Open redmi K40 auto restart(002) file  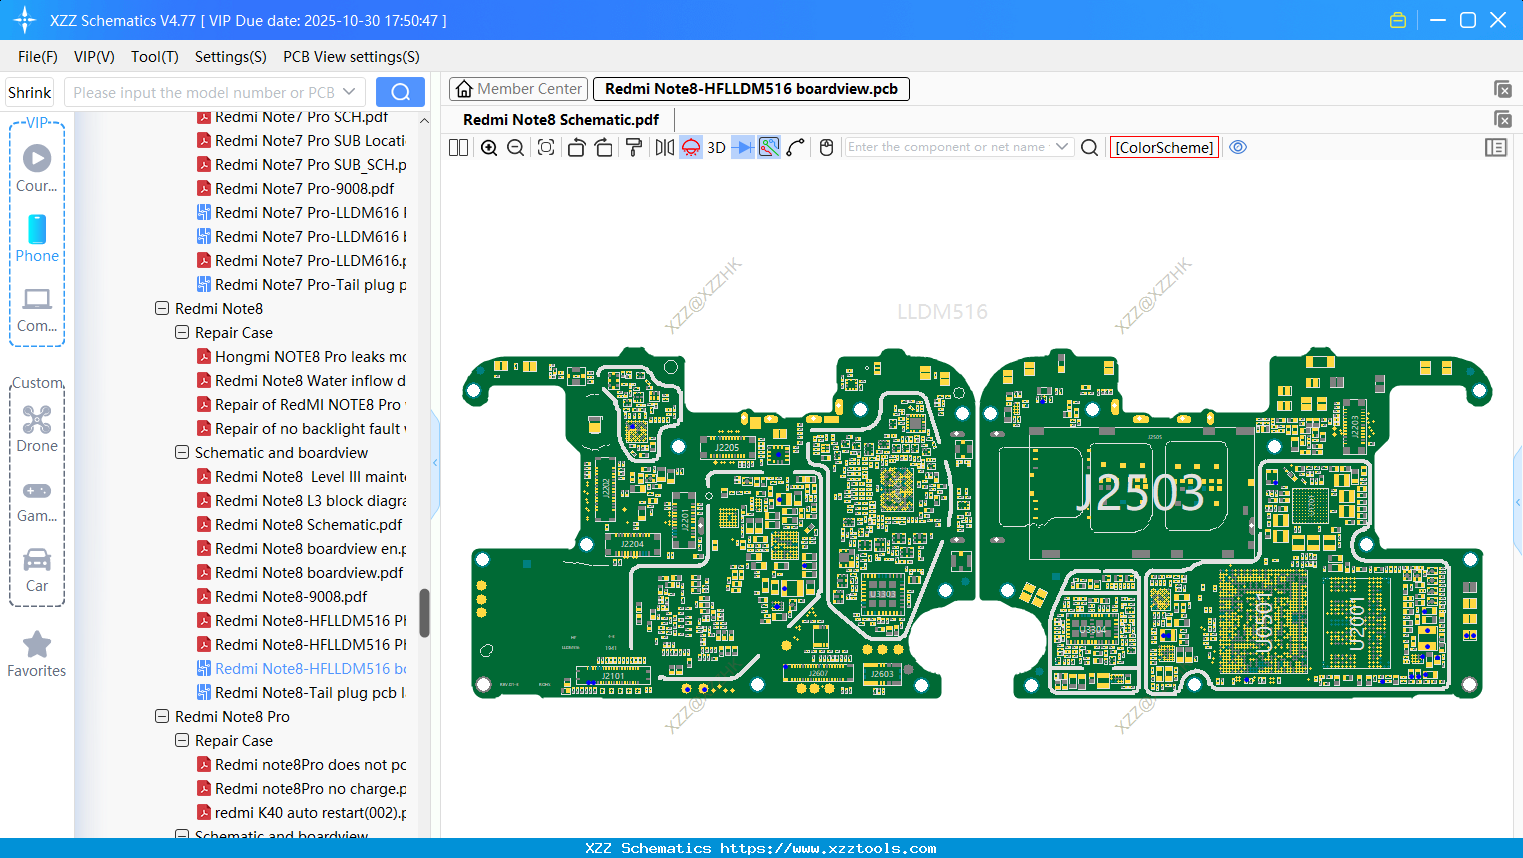[302, 813]
